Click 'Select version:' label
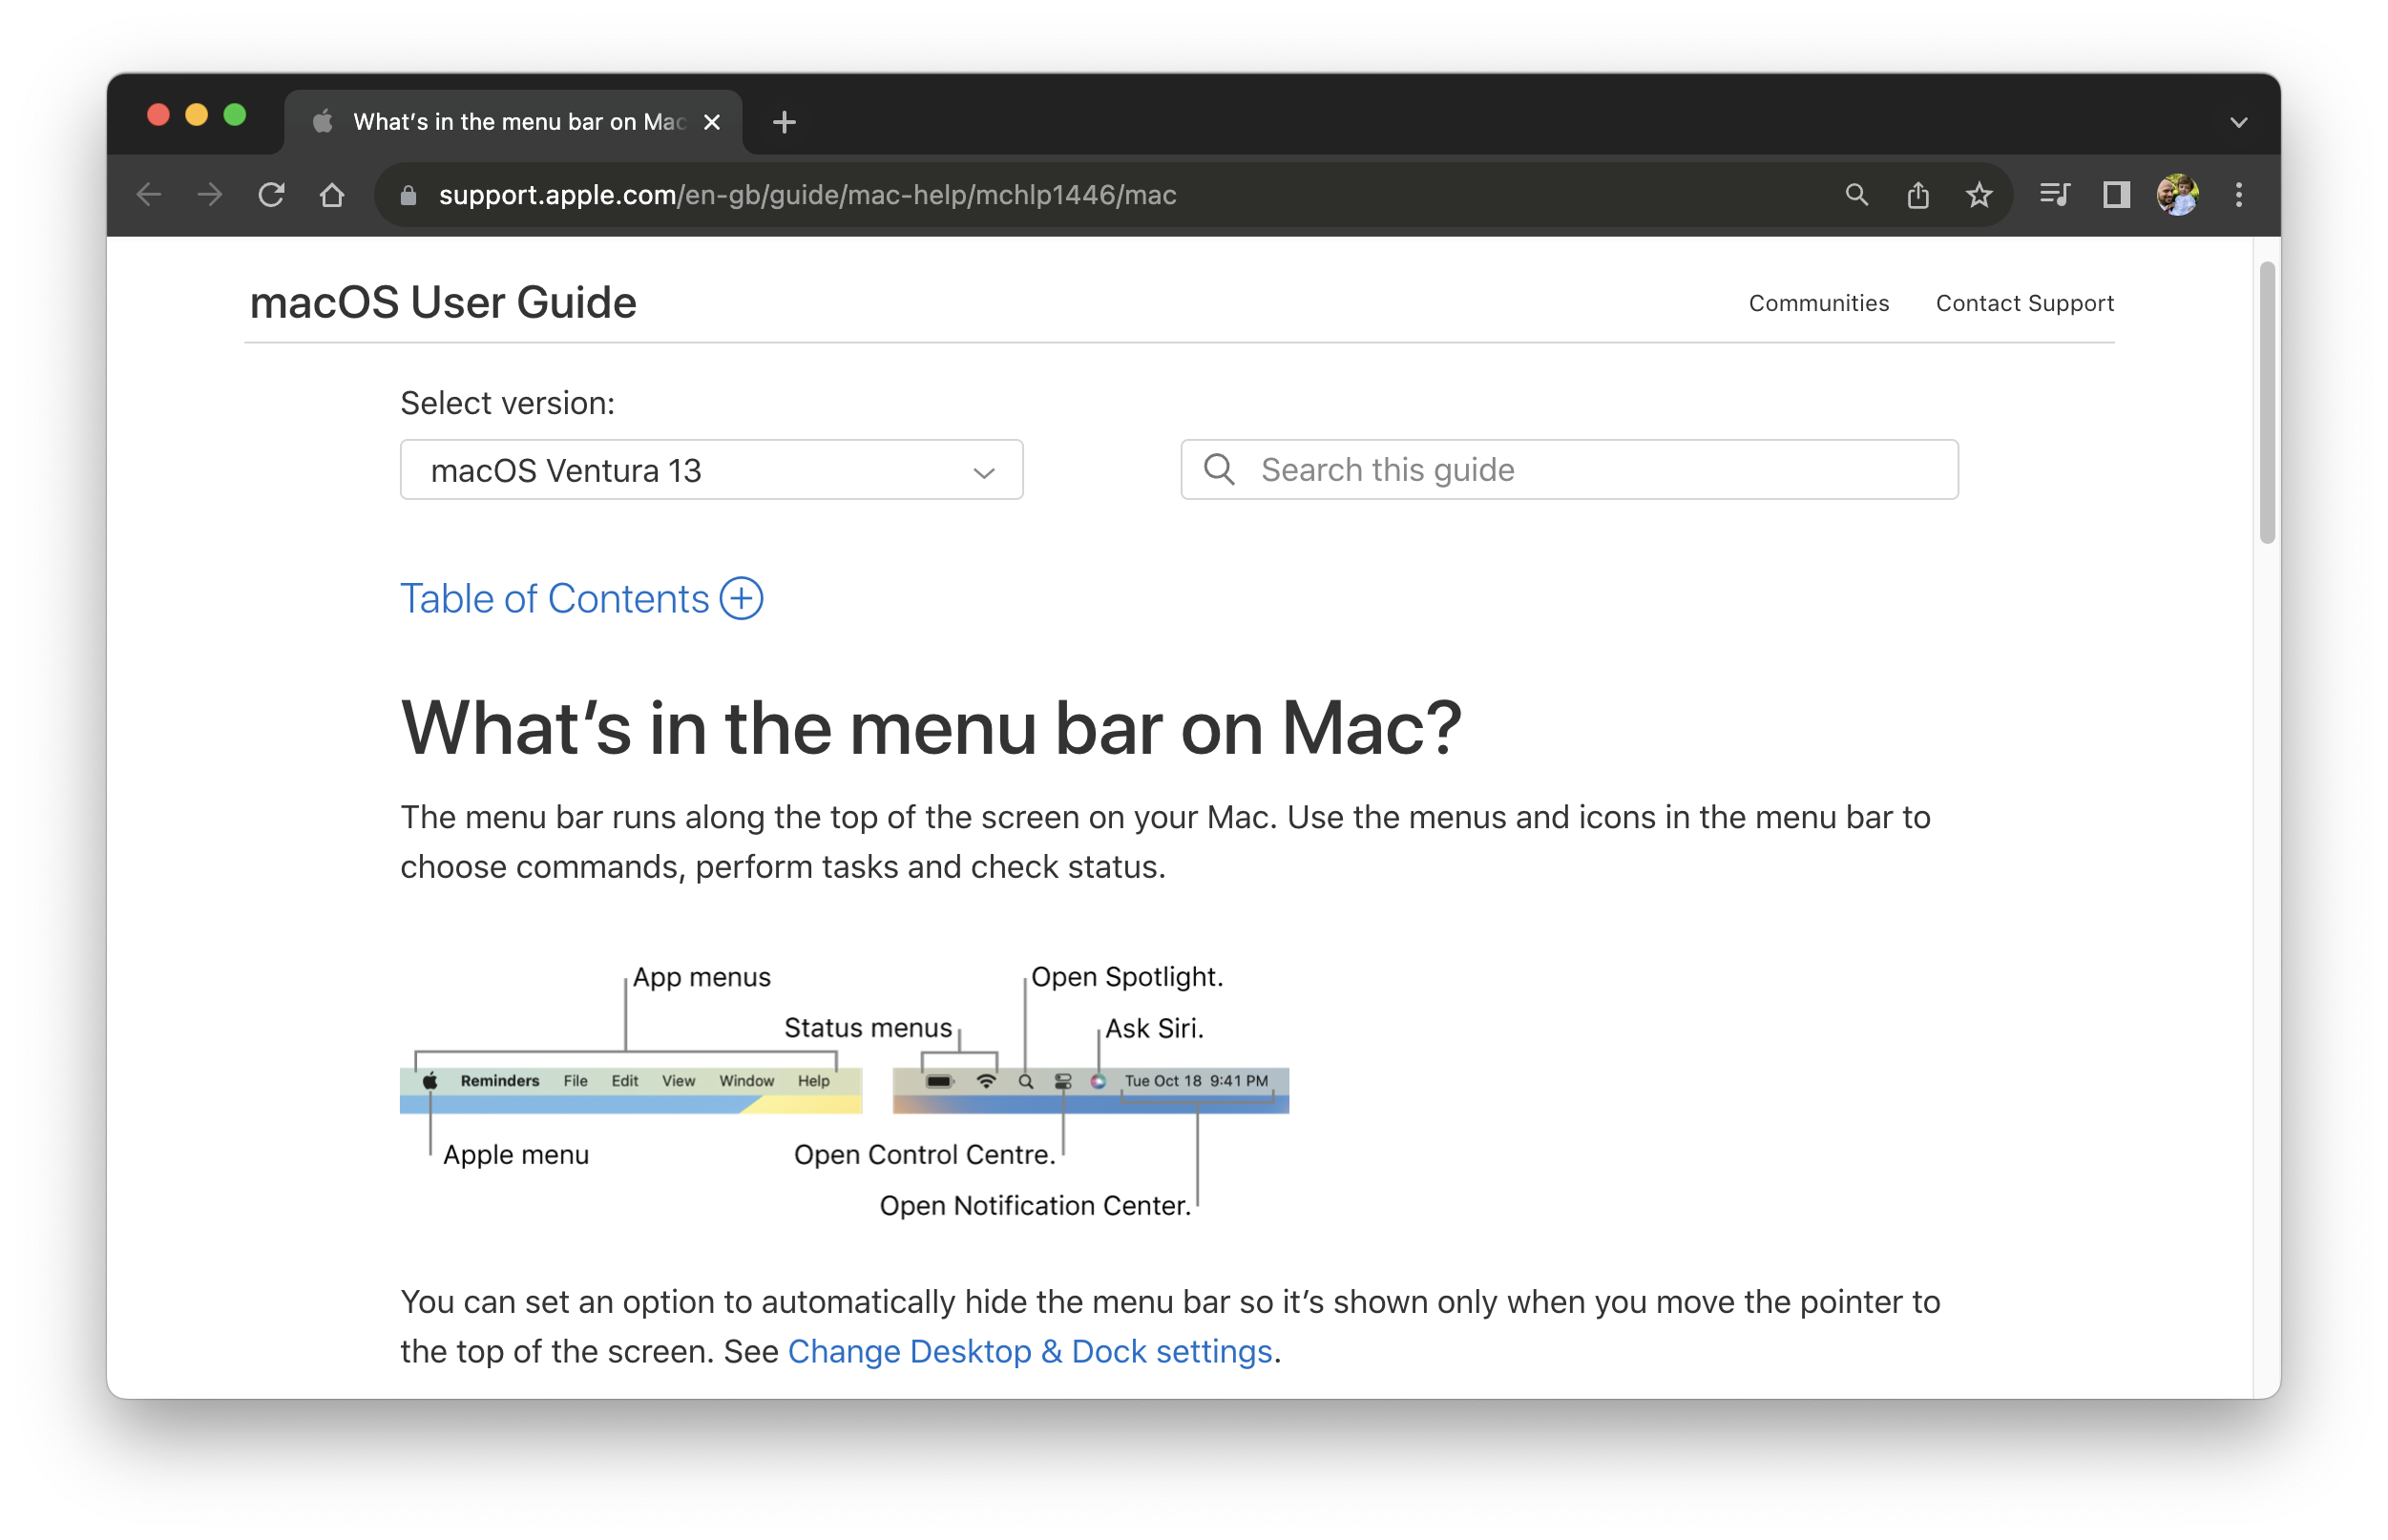 (508, 403)
